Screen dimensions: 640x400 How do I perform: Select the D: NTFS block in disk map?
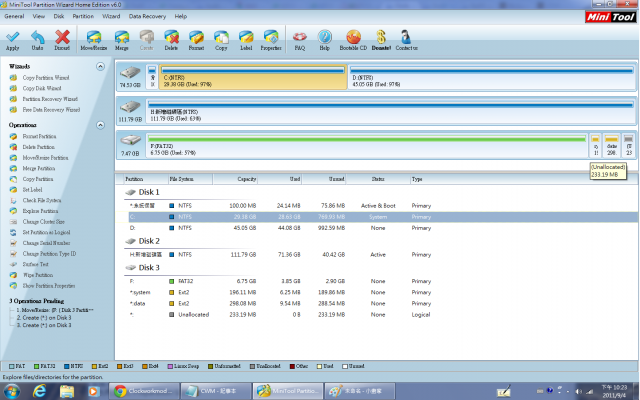[492, 77]
